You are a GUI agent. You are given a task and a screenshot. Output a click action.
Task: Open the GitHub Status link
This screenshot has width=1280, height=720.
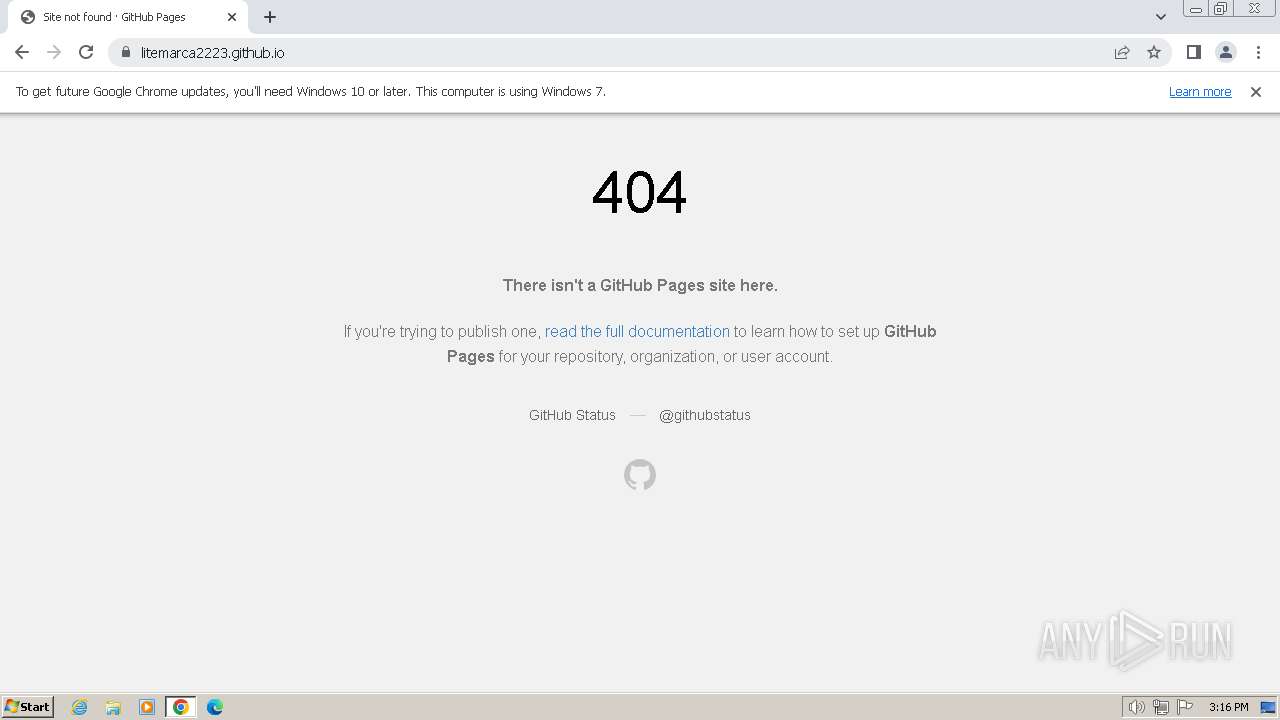572,415
